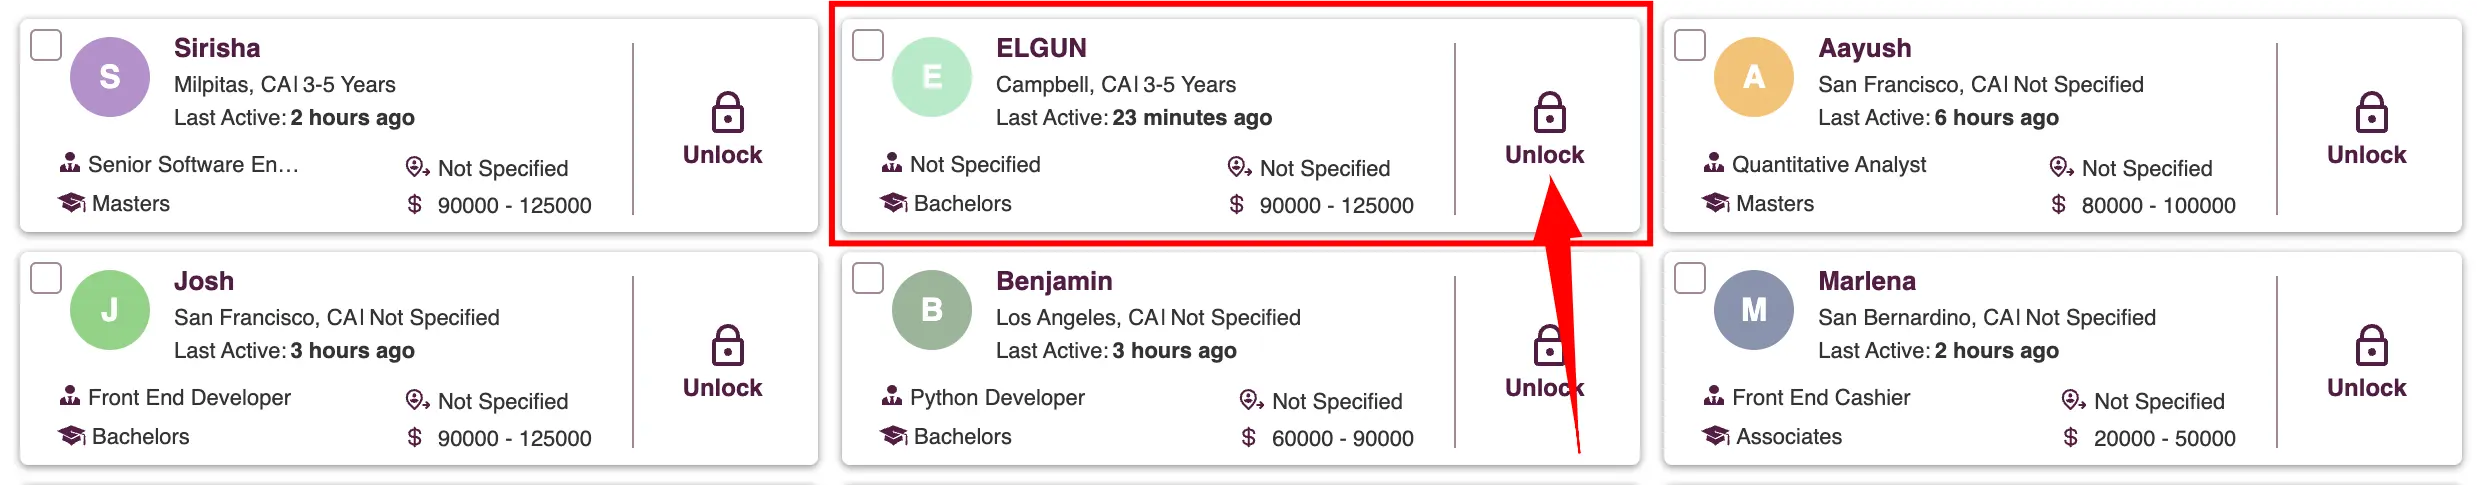Click the lock icon on Sirisha's card
This screenshot has height=485, width=2477.
[727, 112]
